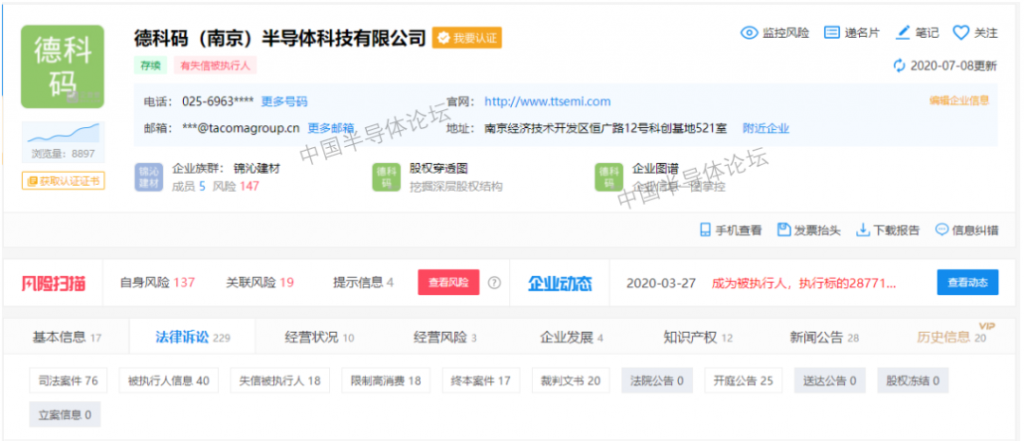Open the 更多号码 link
Image resolution: width=1024 pixels, height=441 pixels.
click(284, 101)
